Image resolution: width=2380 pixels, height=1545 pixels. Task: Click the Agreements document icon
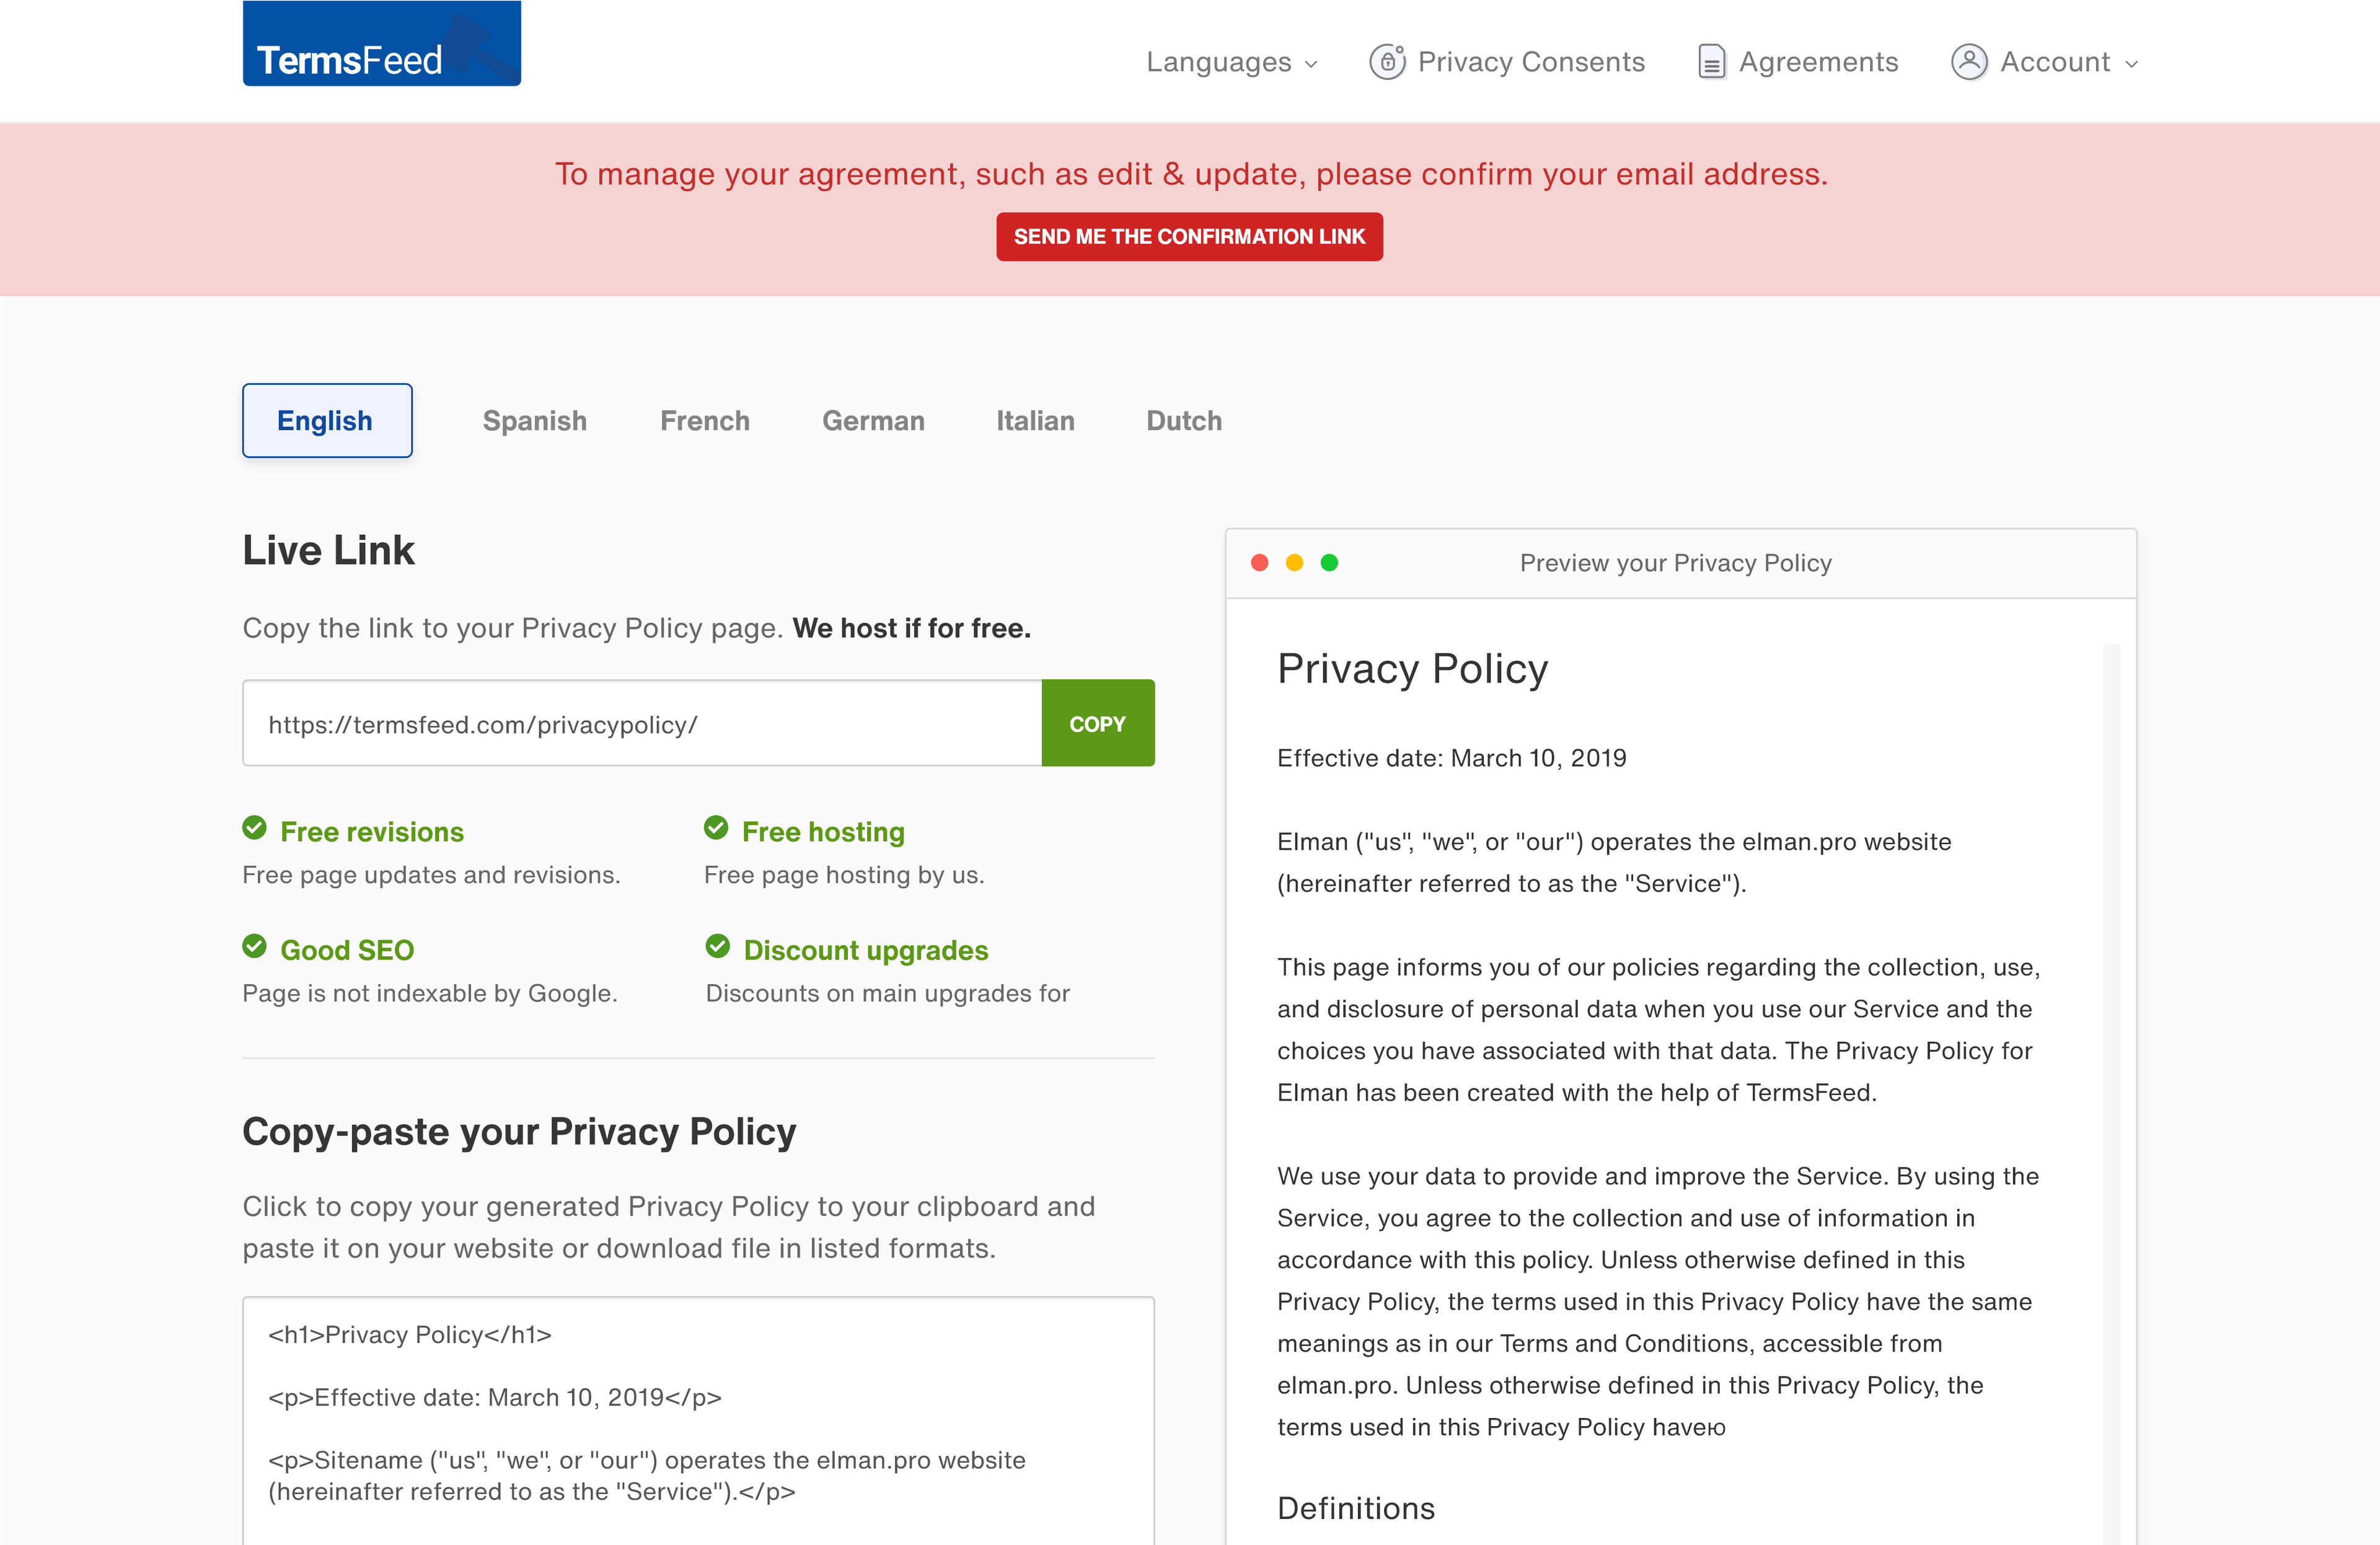coord(1712,62)
